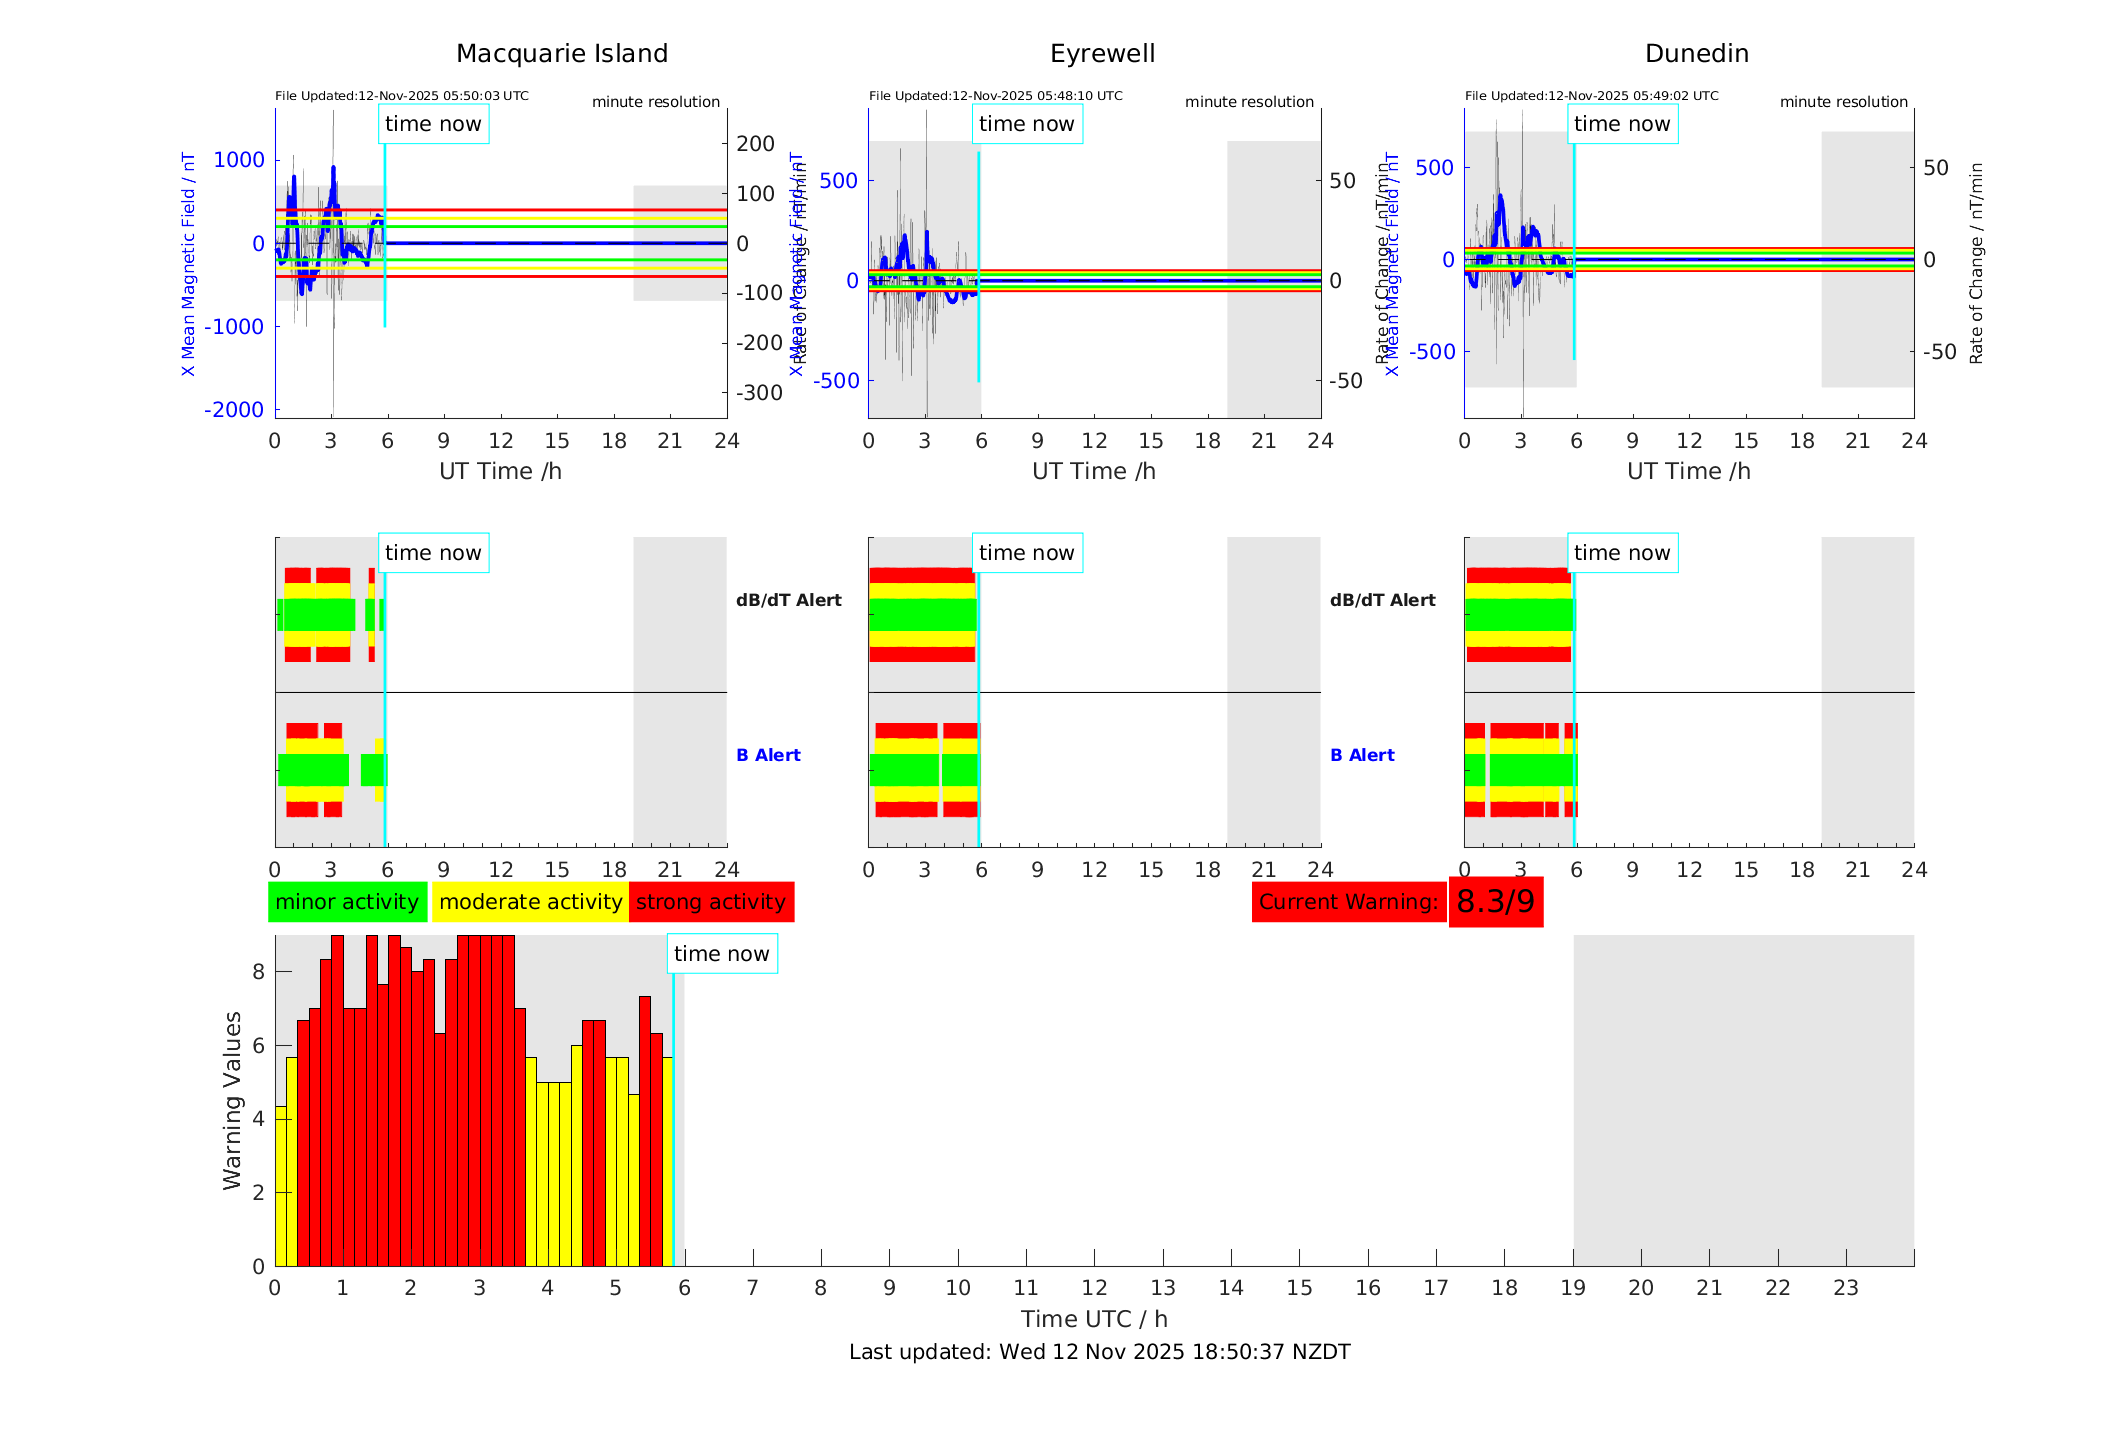Screen dimensions: 2117x1437
Task: Click the Warning Values y-axis label
Action: [x=232, y=1100]
